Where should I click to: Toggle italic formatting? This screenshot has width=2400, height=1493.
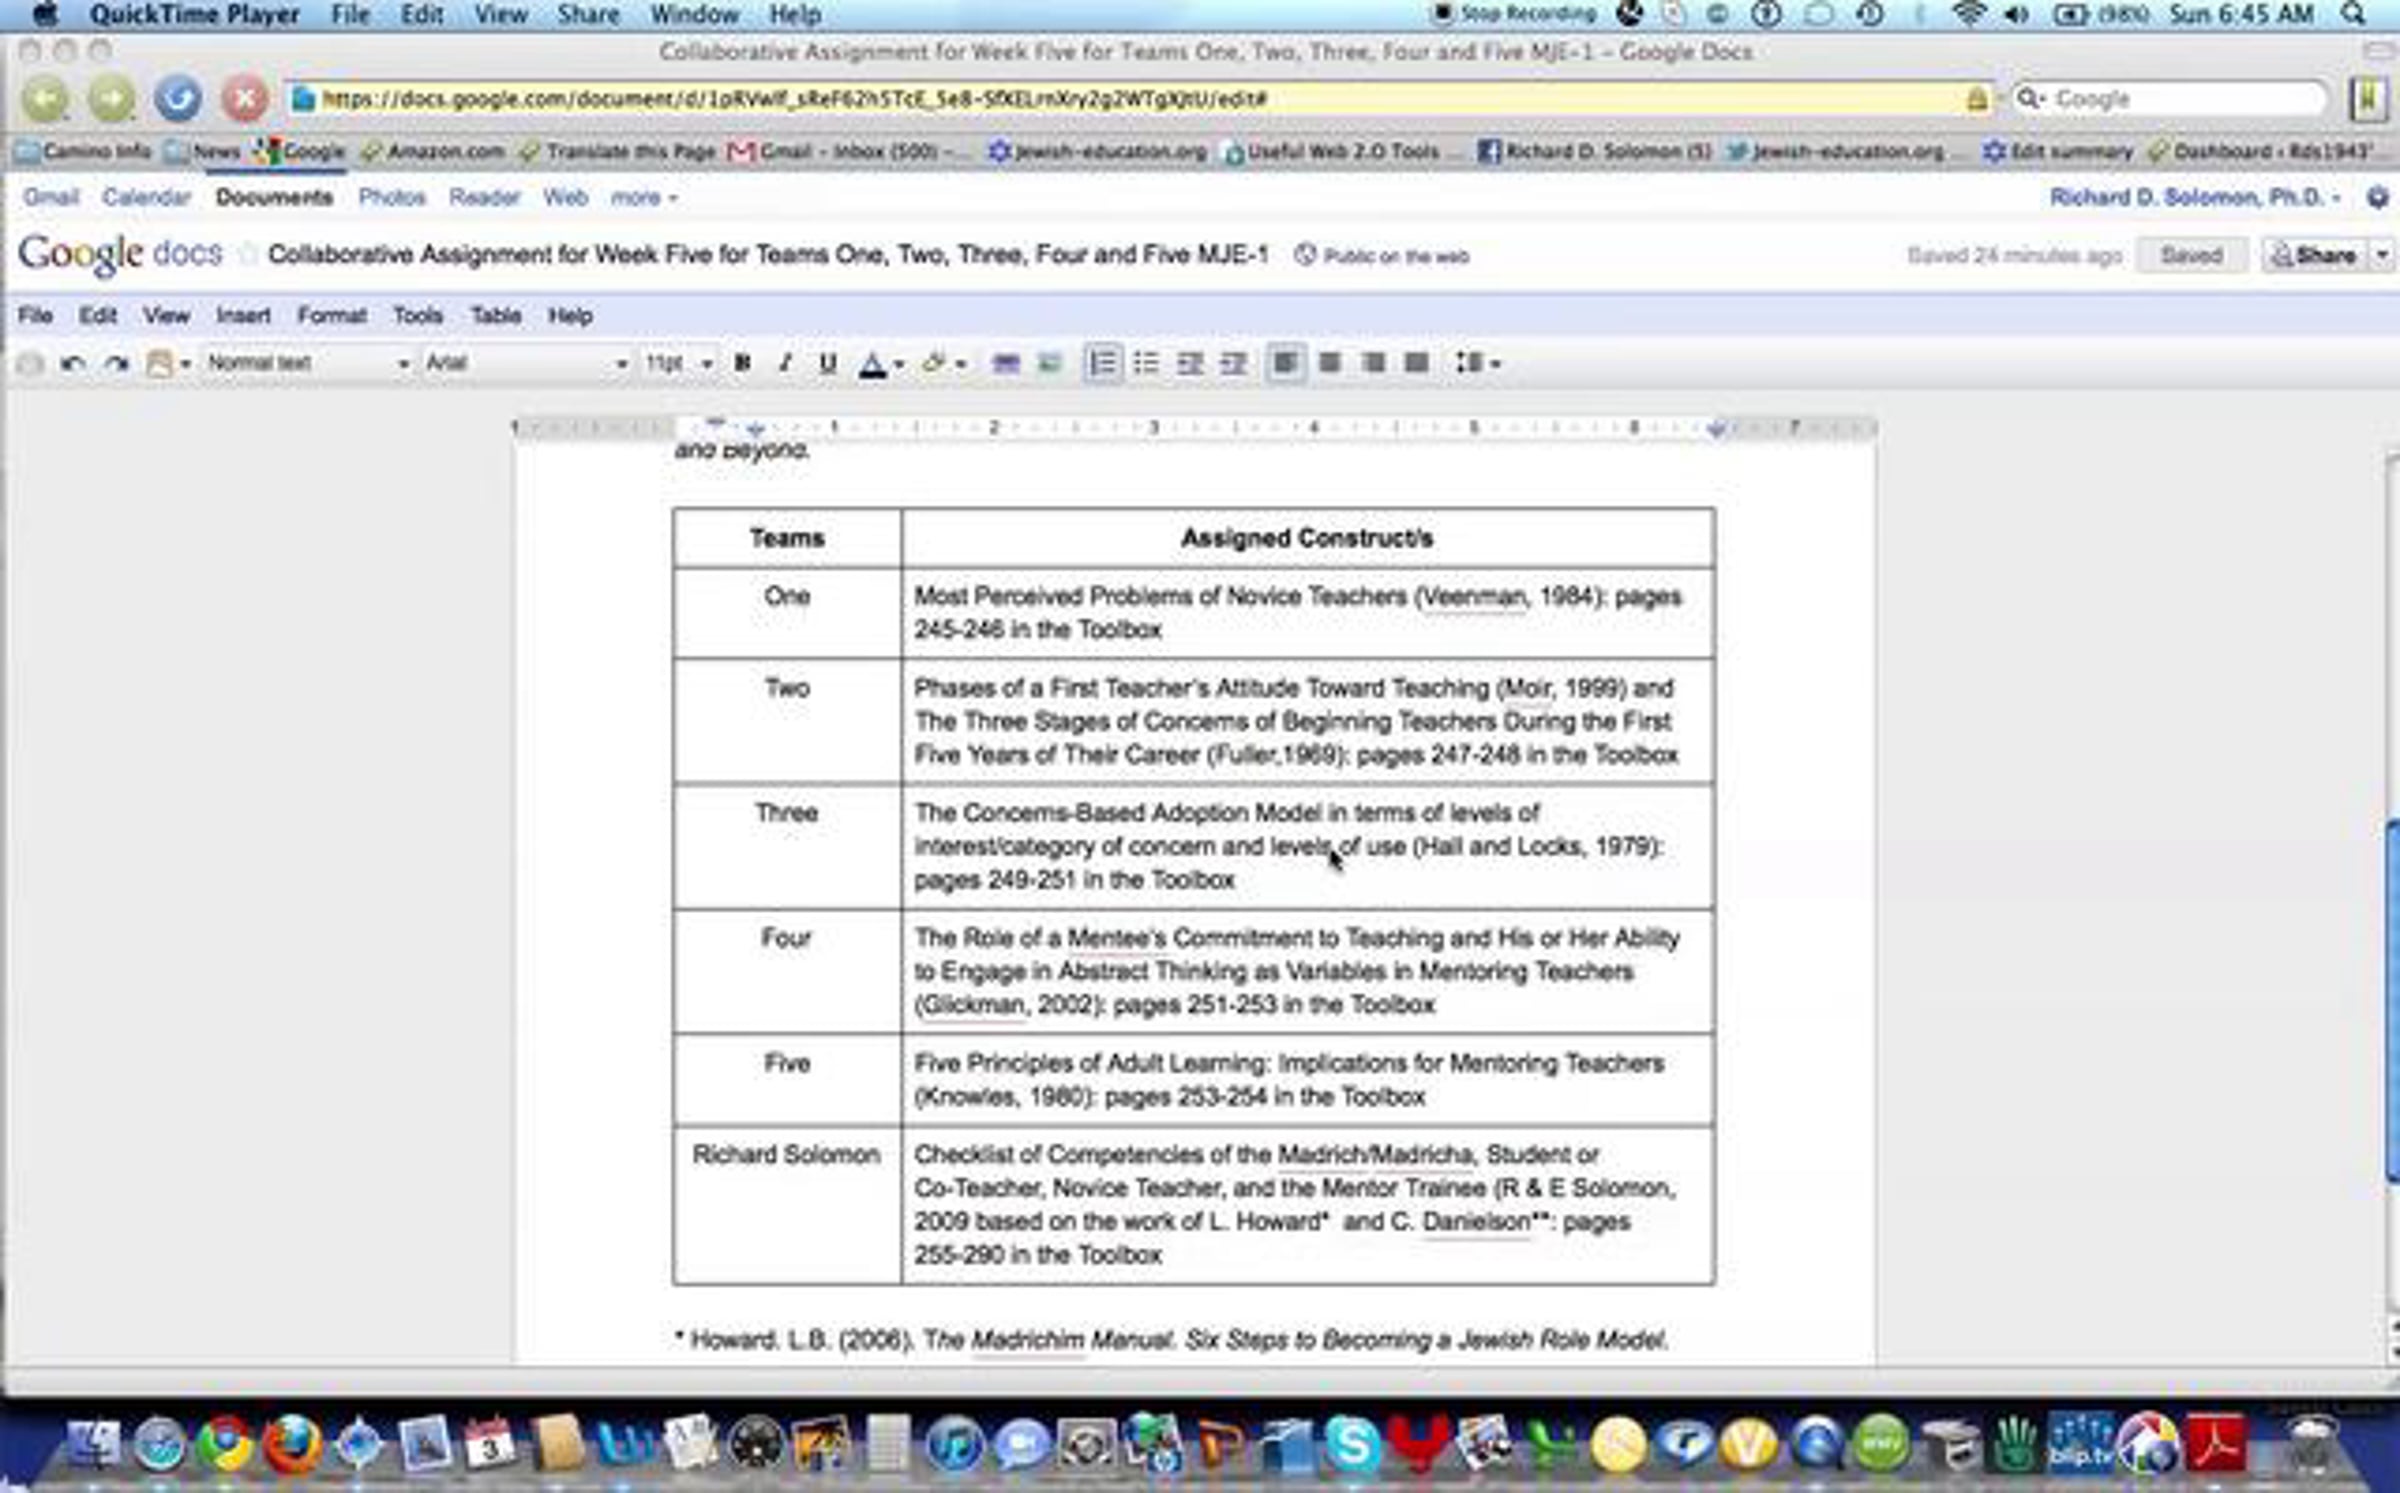click(785, 363)
